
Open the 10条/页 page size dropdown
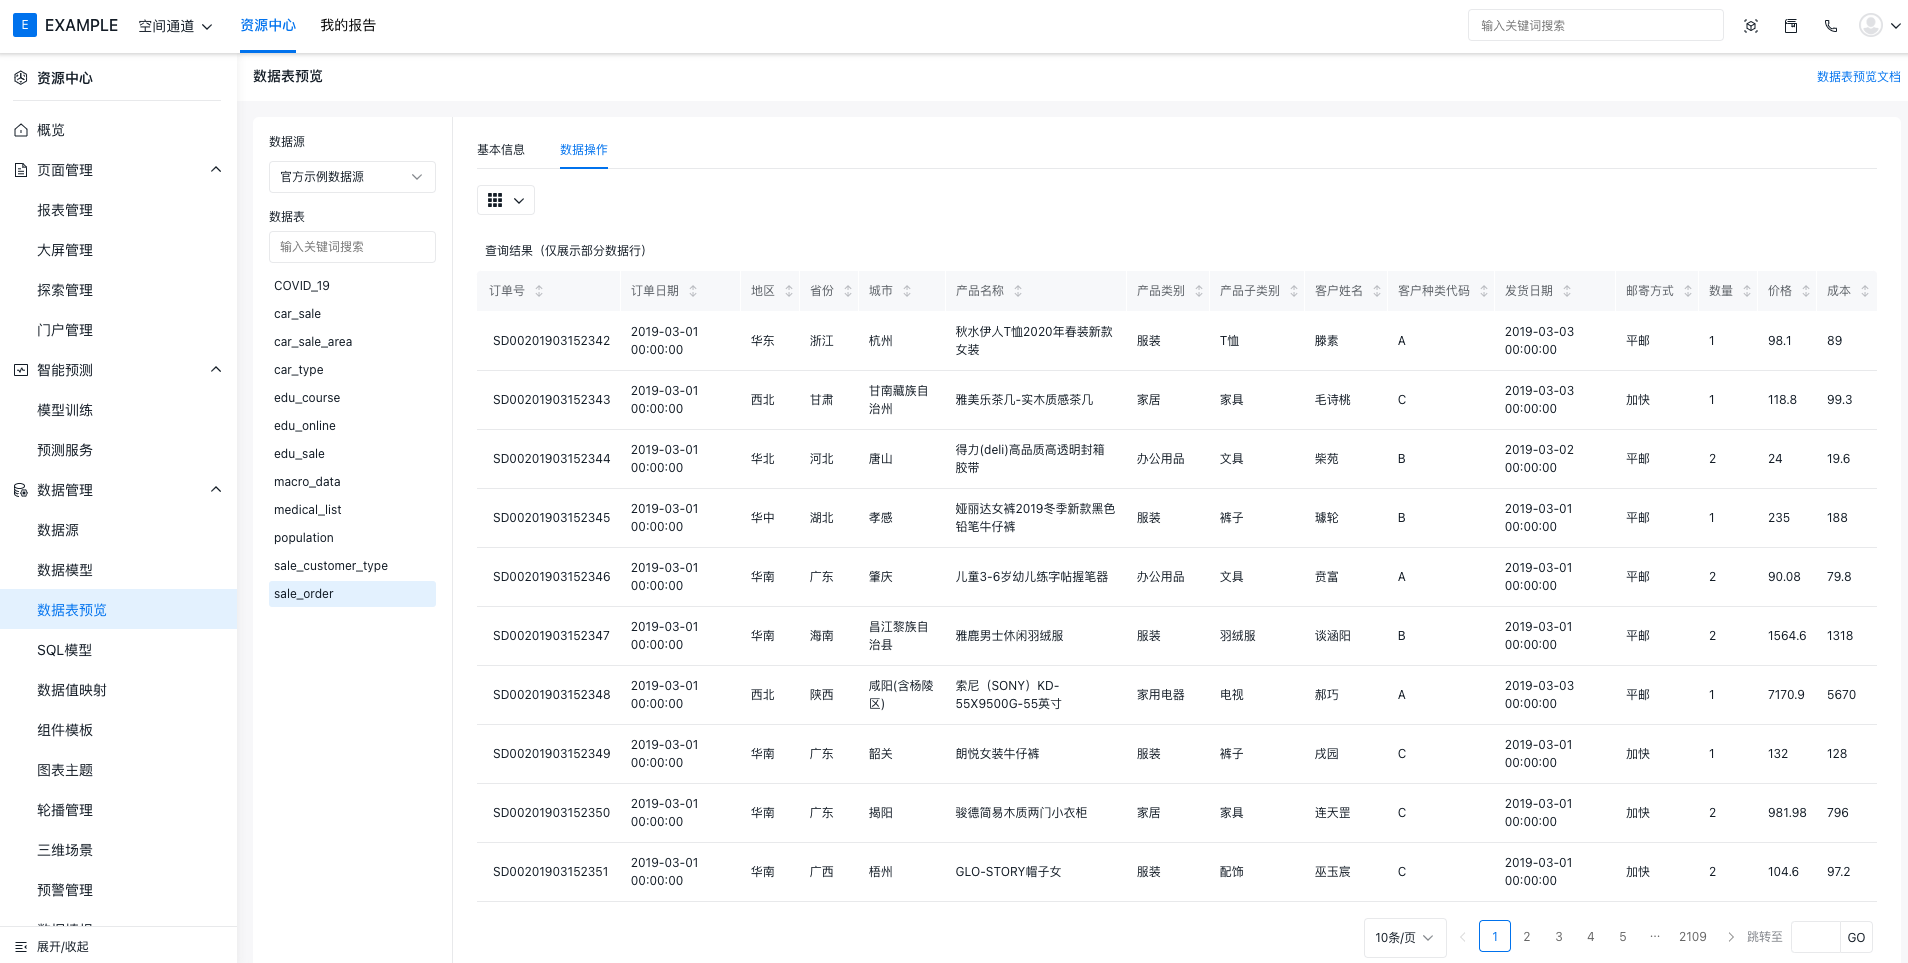pos(1405,937)
